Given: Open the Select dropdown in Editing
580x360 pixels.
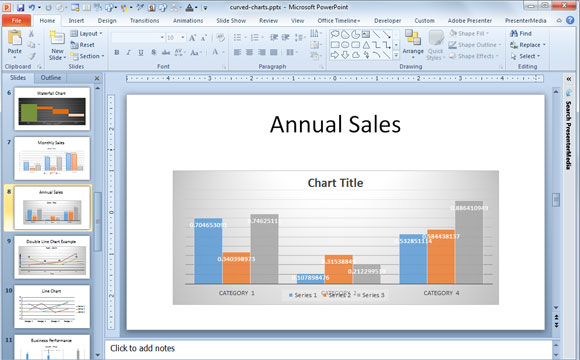Looking at the screenshot, I should (x=525, y=56).
